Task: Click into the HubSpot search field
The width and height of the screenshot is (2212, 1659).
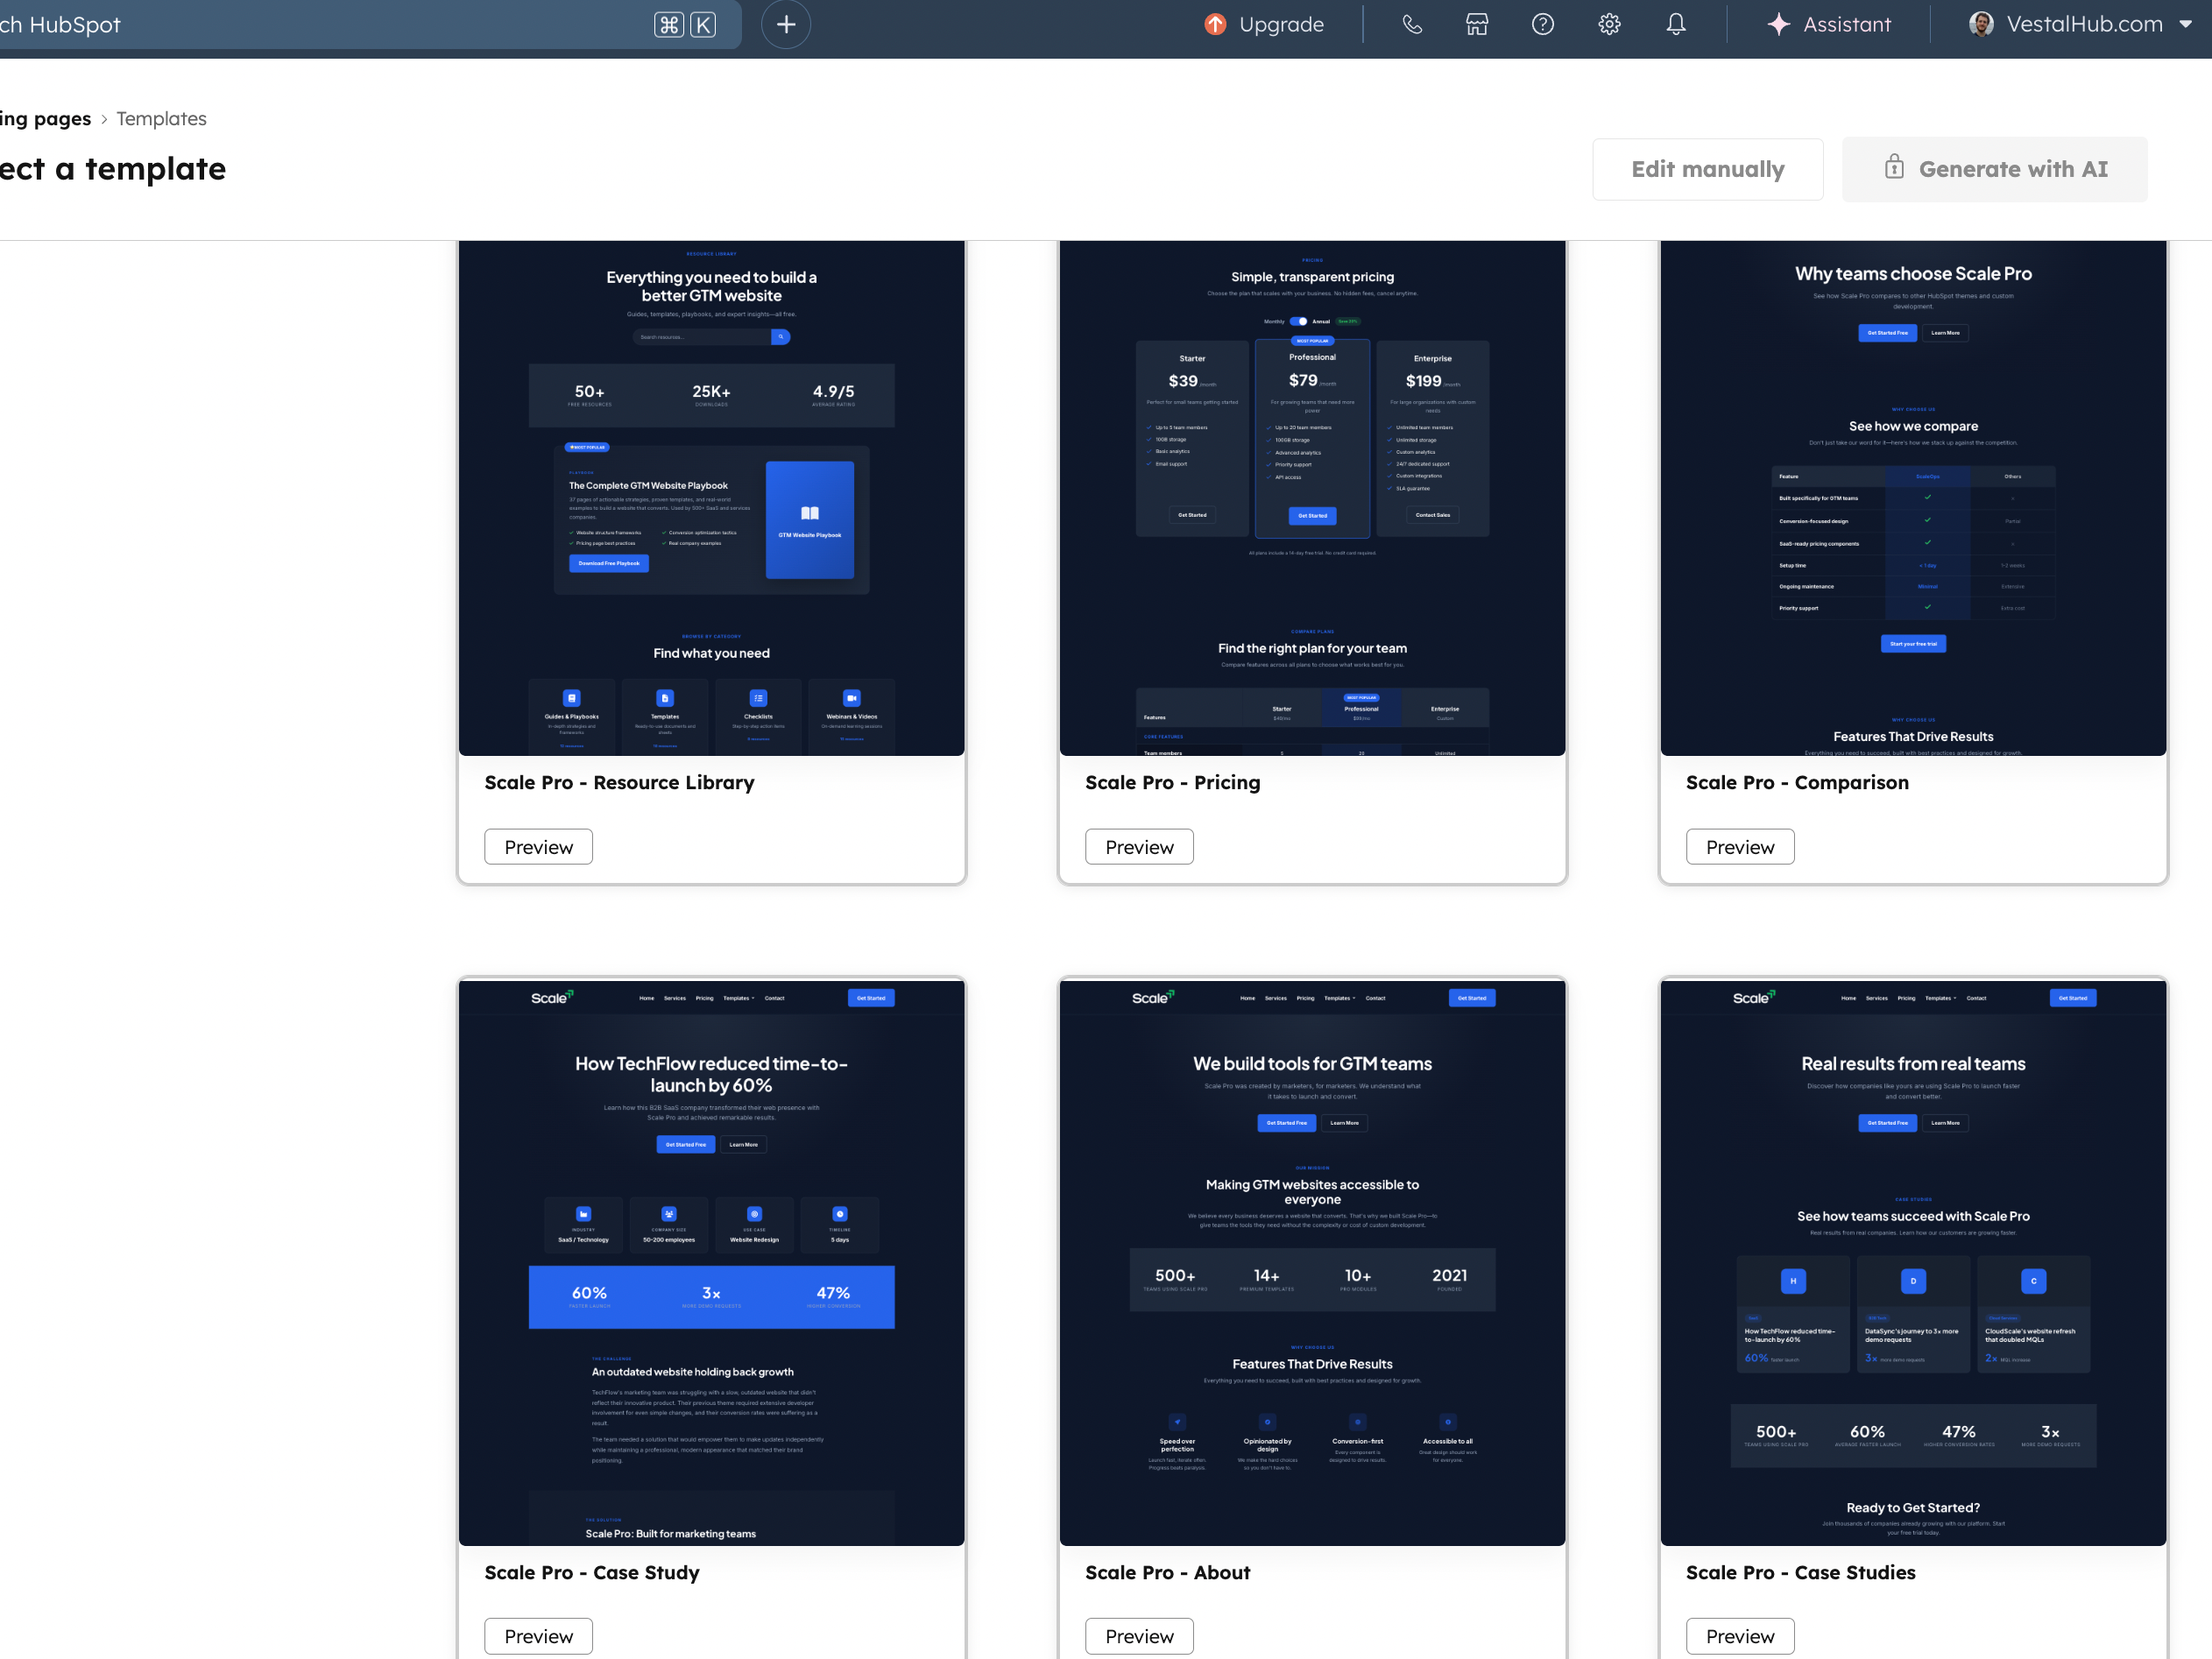Action: click(300, 24)
